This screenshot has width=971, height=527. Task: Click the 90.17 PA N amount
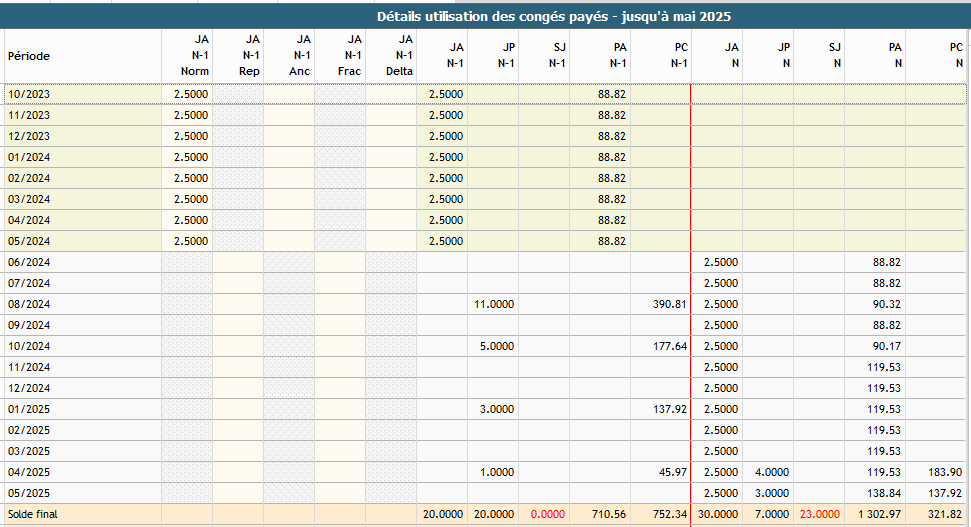[887, 347]
